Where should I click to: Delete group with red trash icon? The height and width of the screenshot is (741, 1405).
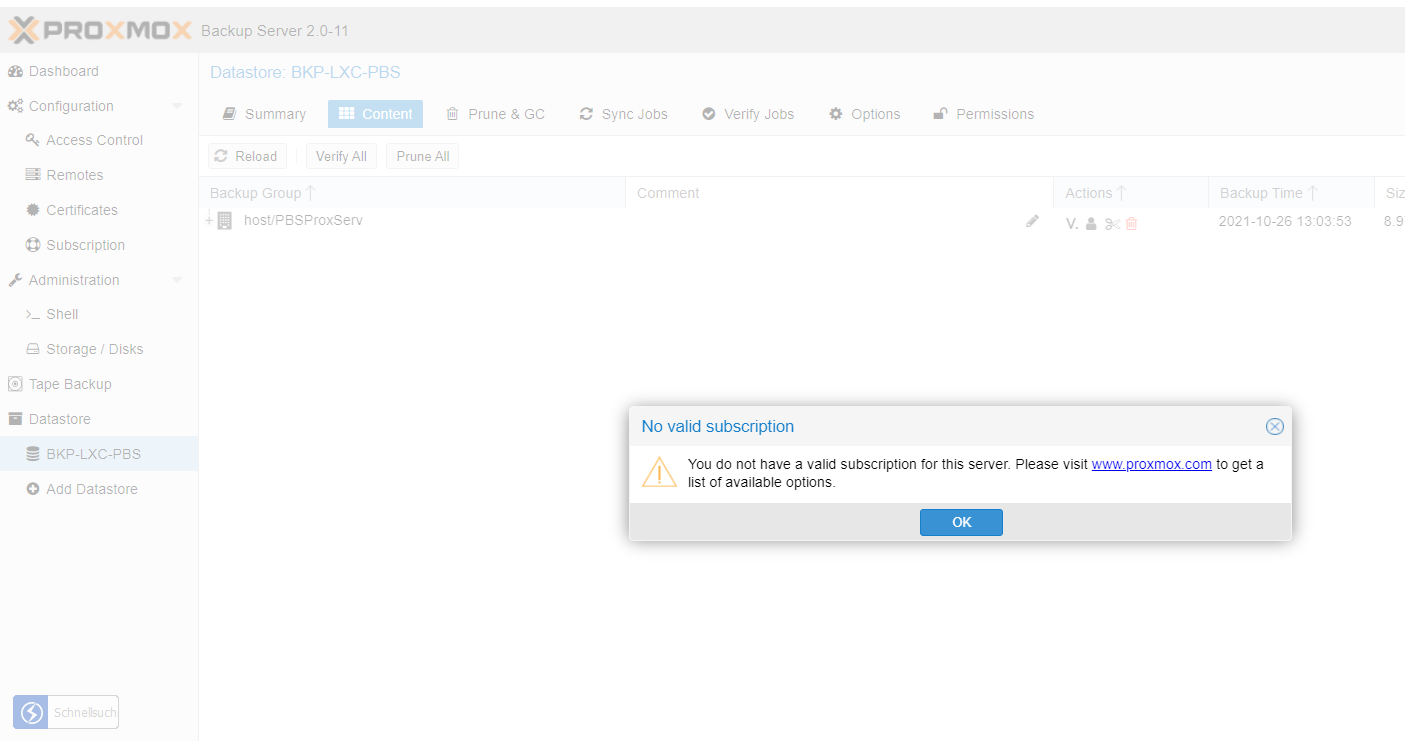click(x=1131, y=224)
